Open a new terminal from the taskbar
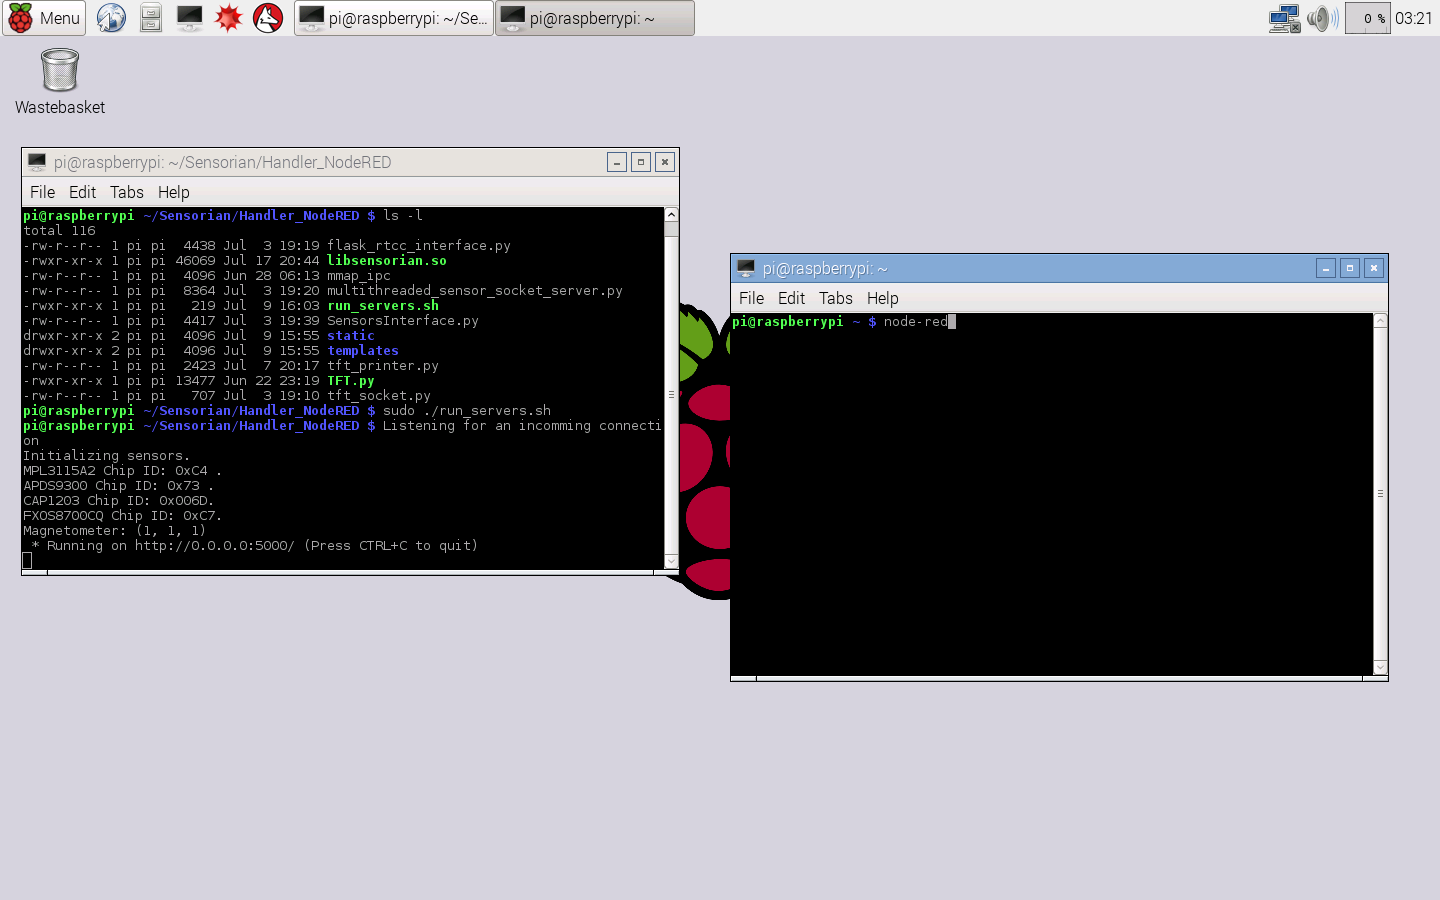This screenshot has width=1440, height=900. click(x=189, y=18)
